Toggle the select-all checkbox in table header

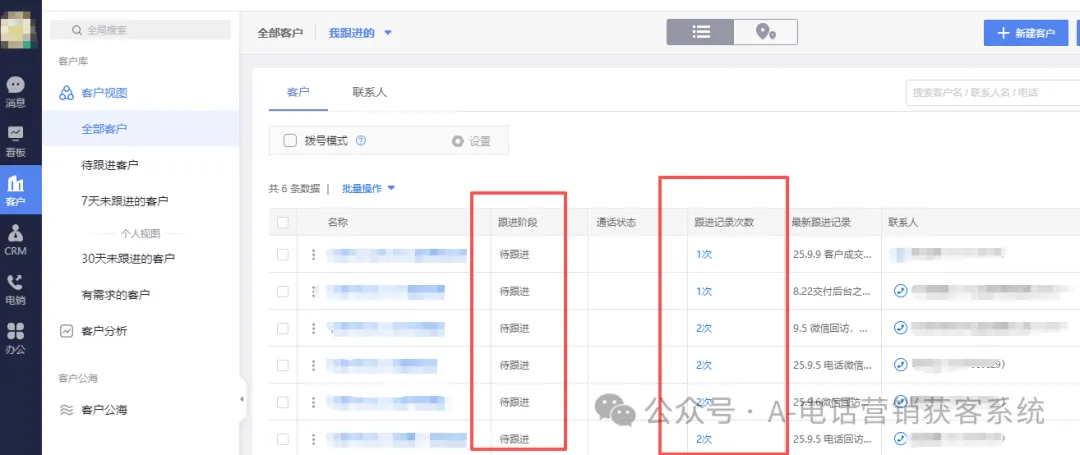pos(282,222)
